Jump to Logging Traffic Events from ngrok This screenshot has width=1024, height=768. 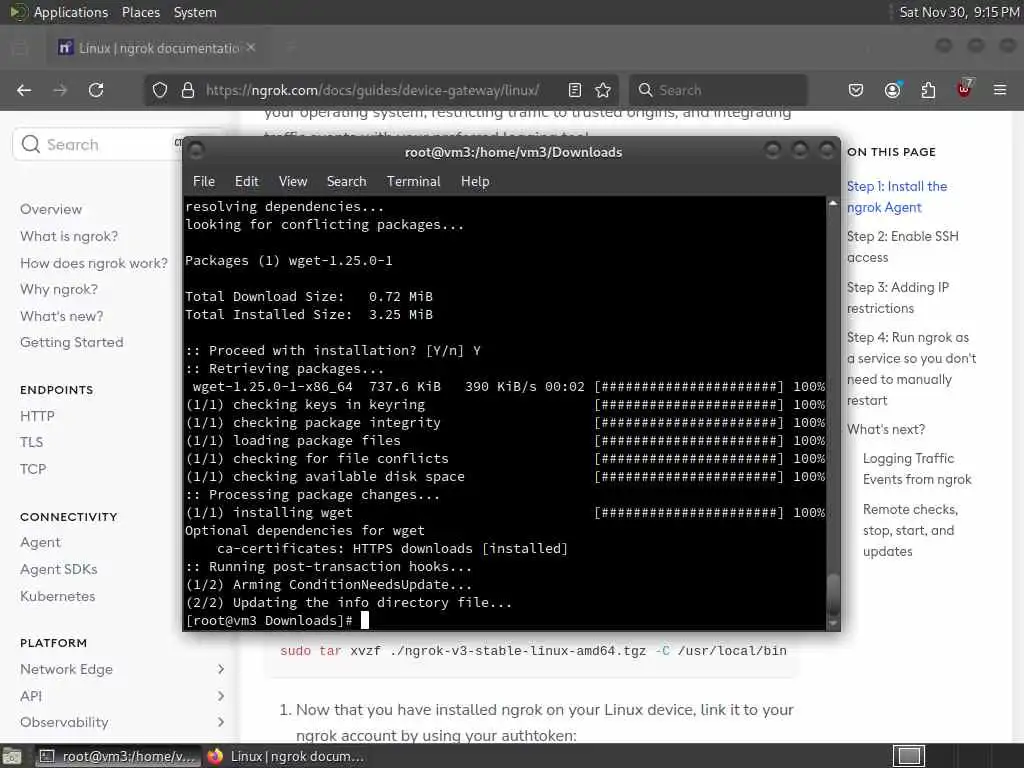[x=917, y=468]
